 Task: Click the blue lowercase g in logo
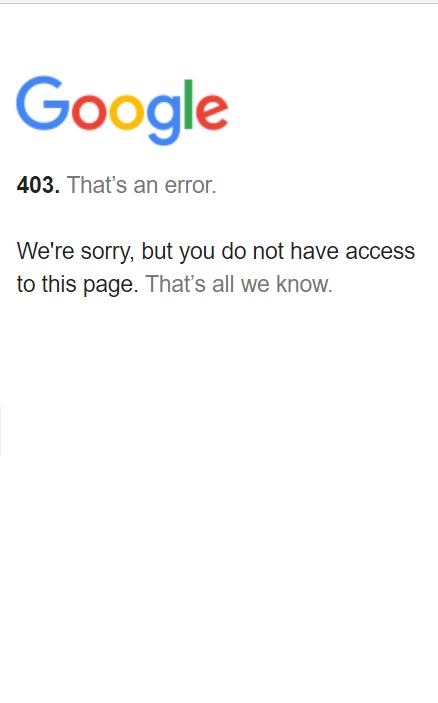click(x=164, y=120)
